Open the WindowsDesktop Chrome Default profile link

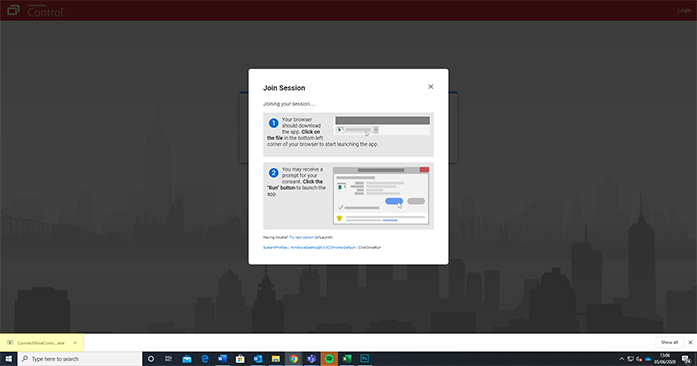coord(323,247)
